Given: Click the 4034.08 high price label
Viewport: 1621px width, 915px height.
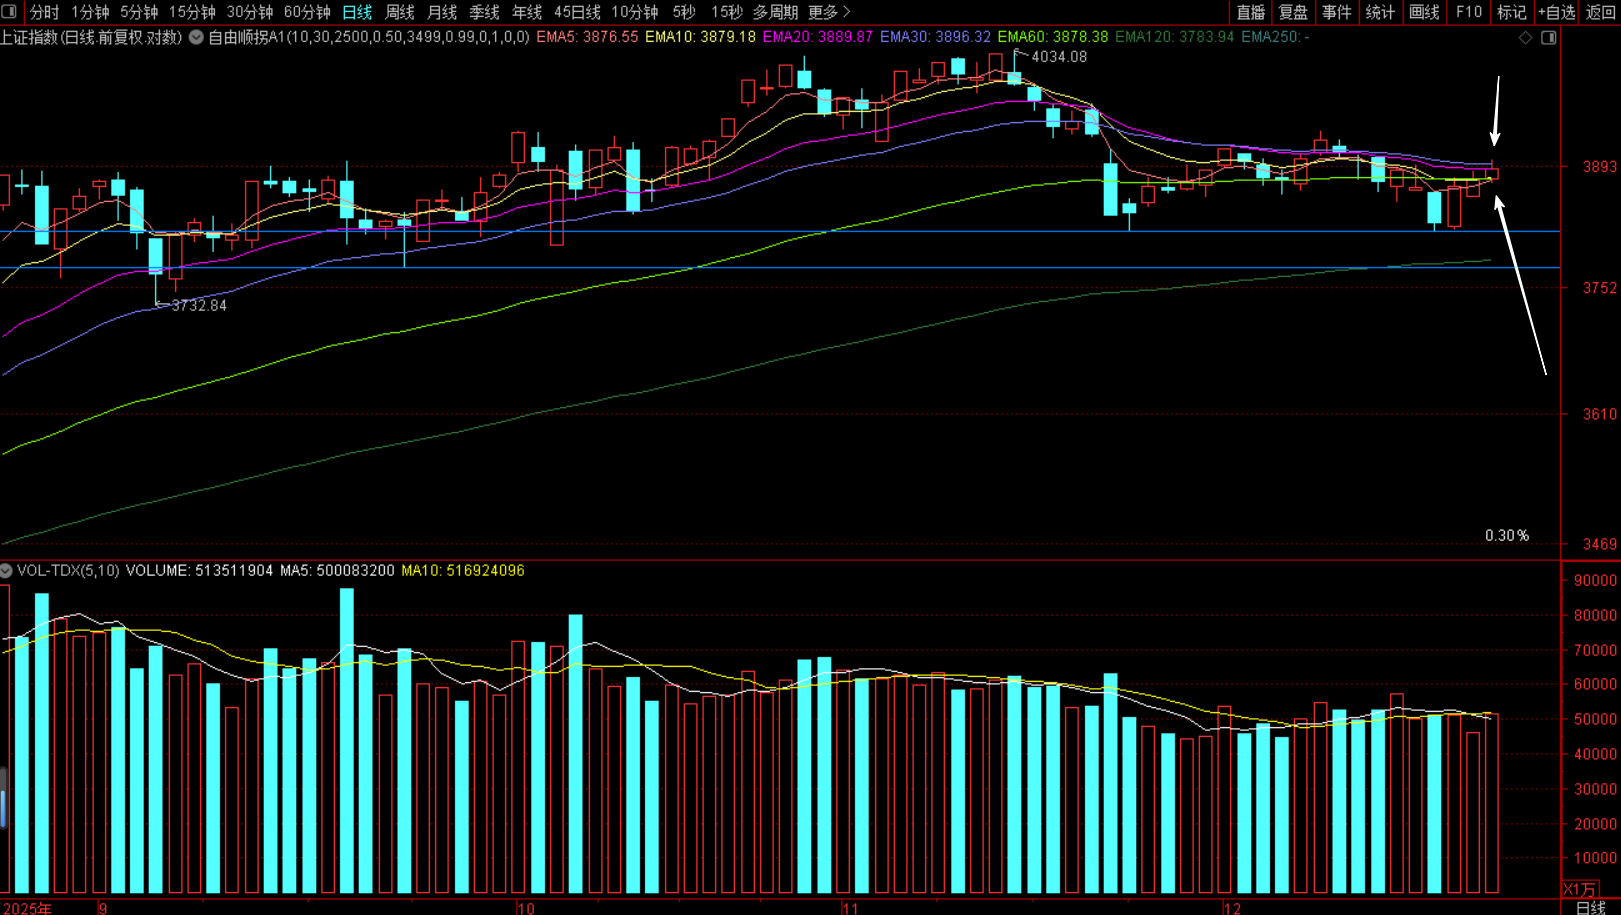Looking at the screenshot, I should point(1058,57).
